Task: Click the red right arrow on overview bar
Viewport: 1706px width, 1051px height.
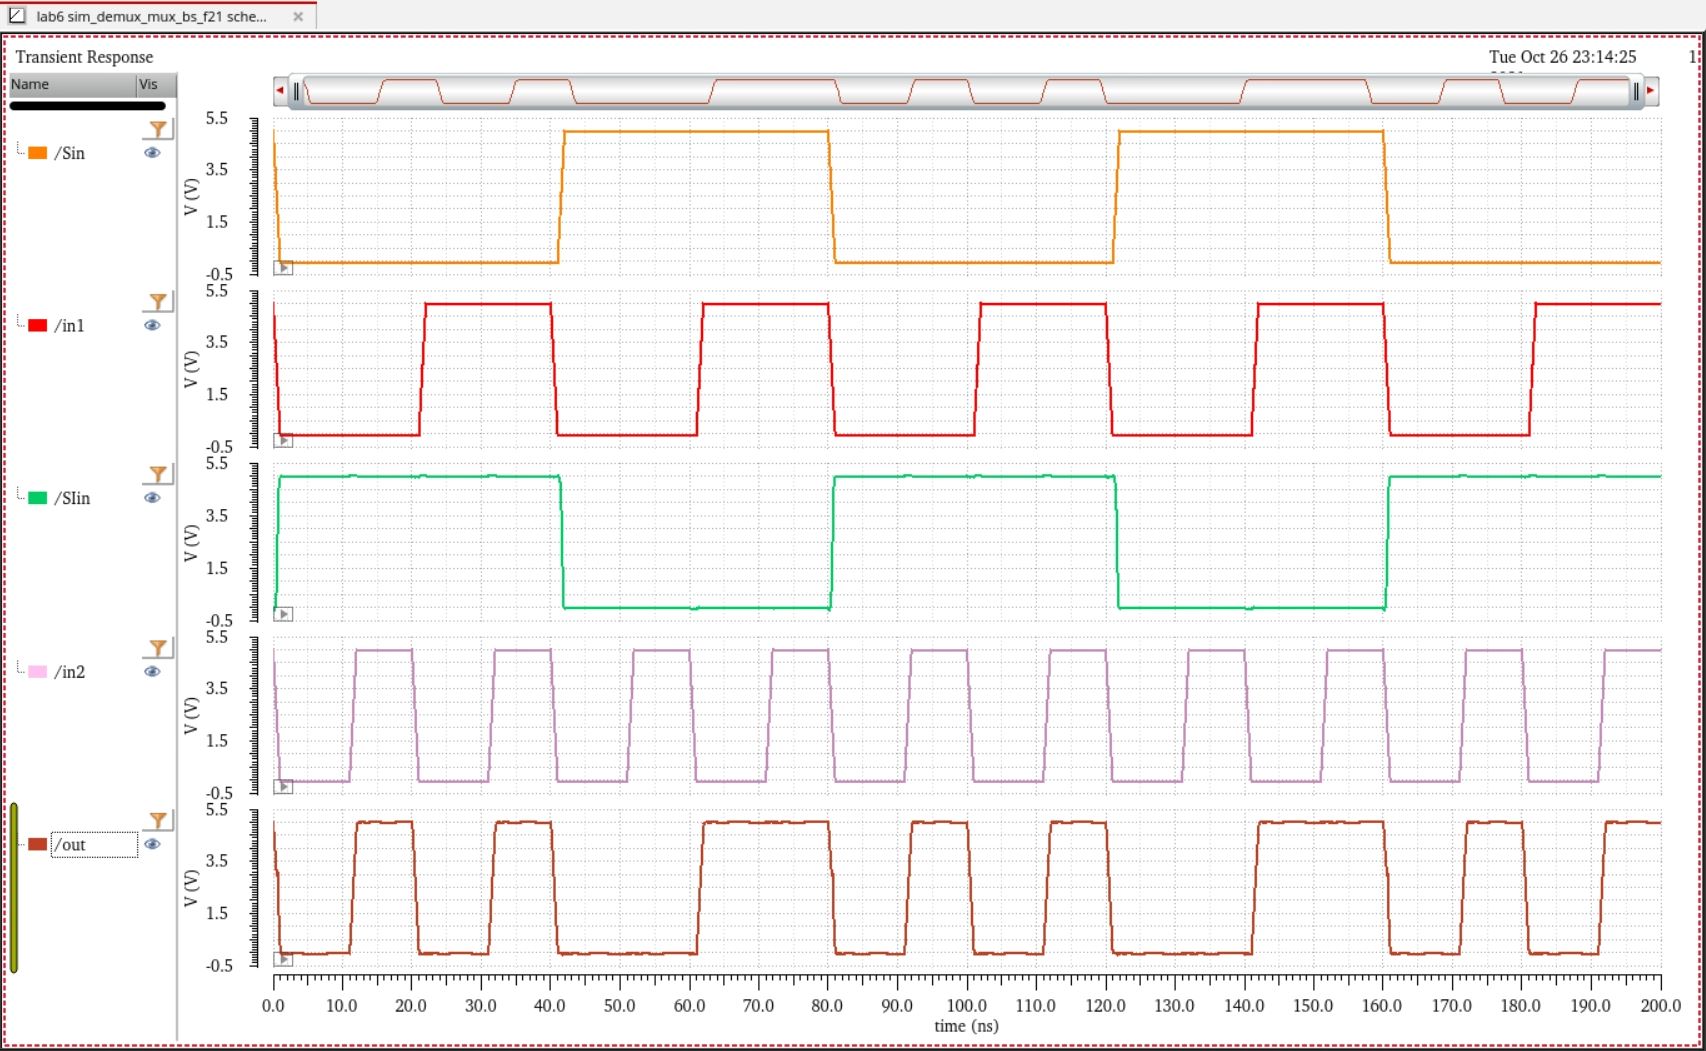Action: (1650, 91)
